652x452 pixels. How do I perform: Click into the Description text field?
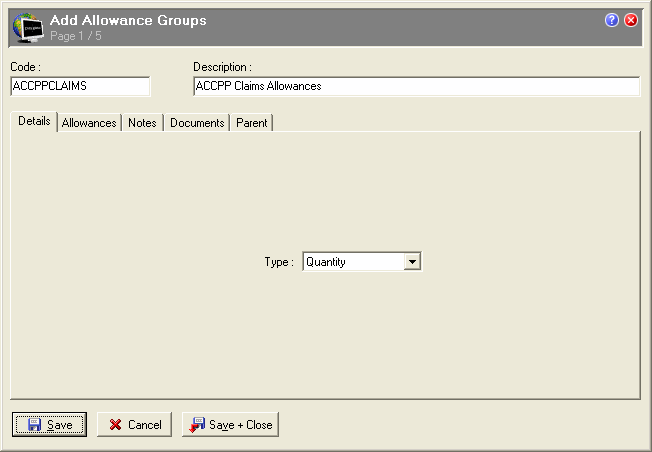tap(415, 86)
